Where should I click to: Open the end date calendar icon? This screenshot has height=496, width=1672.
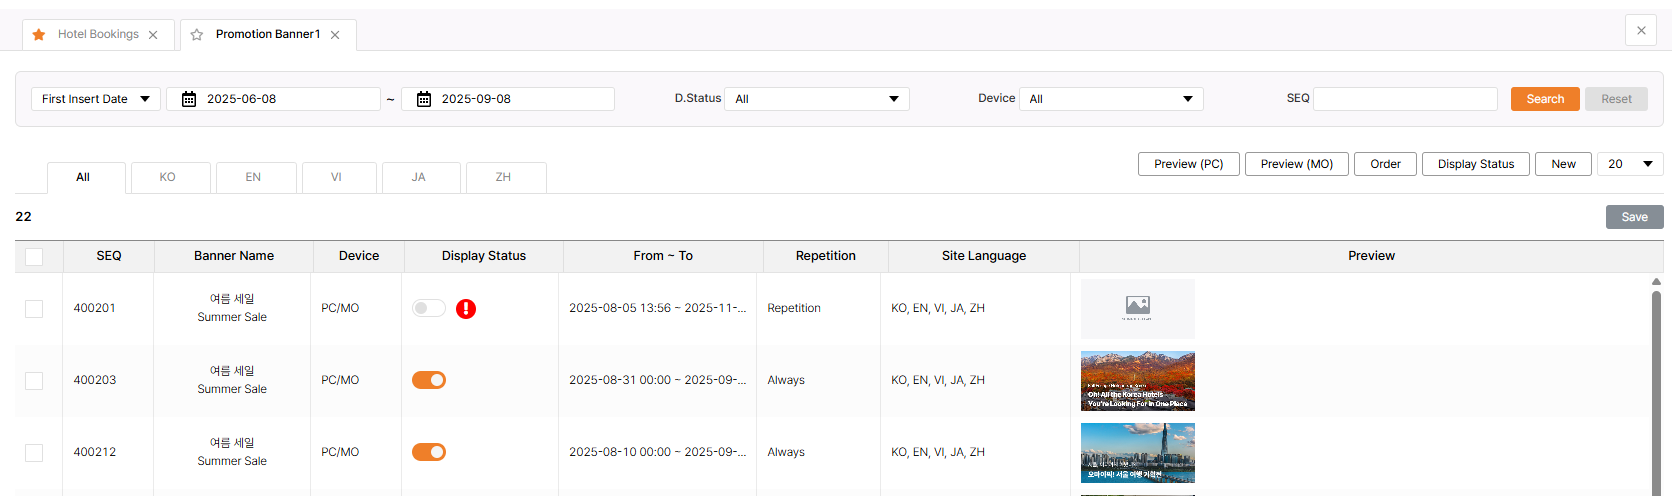(x=424, y=99)
